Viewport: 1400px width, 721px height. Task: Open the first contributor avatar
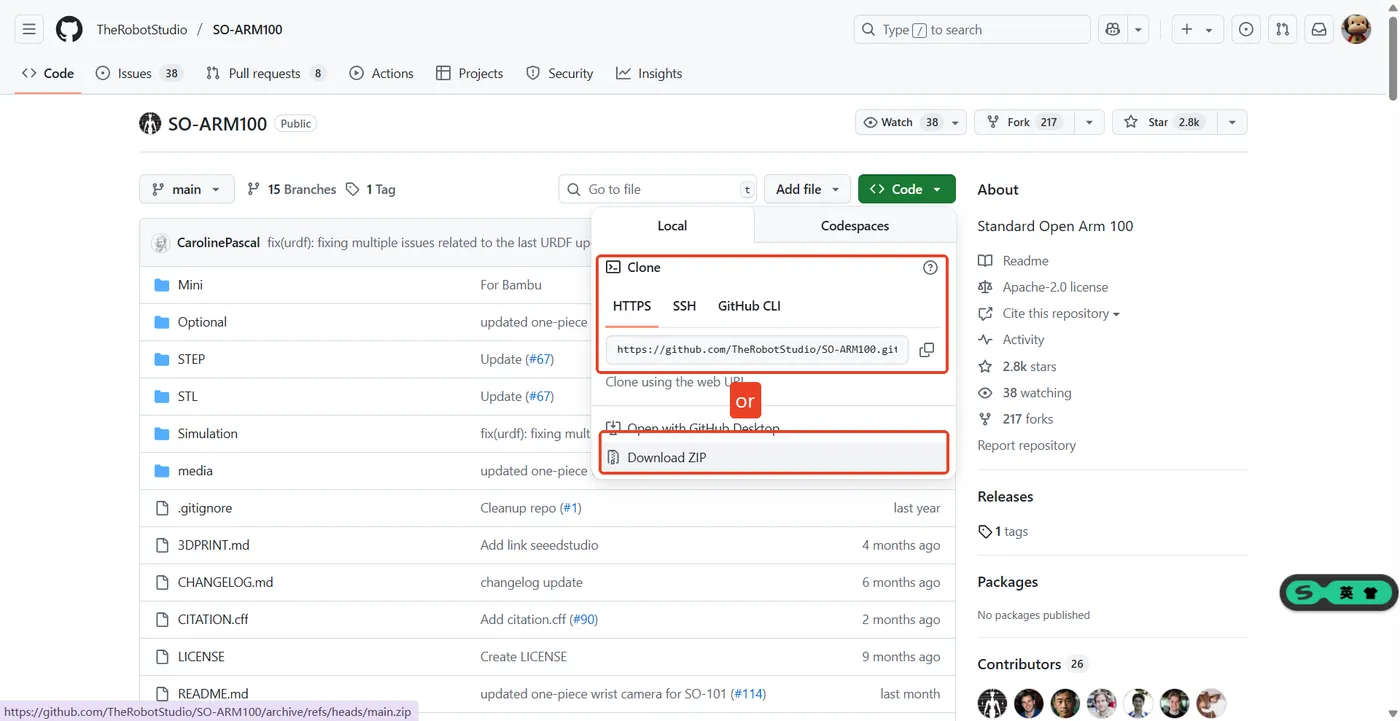992,702
